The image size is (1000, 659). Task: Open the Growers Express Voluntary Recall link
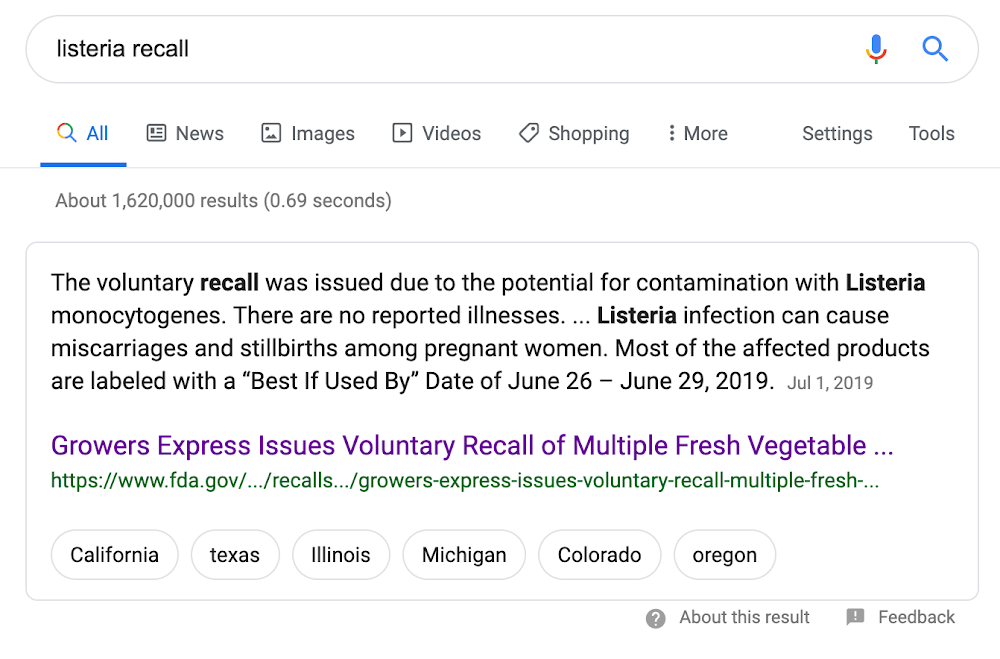pos(472,445)
